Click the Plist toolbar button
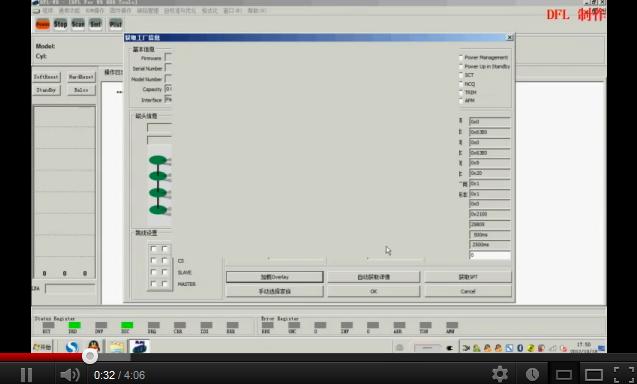Image resolution: width=637 pixels, height=384 pixels. [115, 24]
